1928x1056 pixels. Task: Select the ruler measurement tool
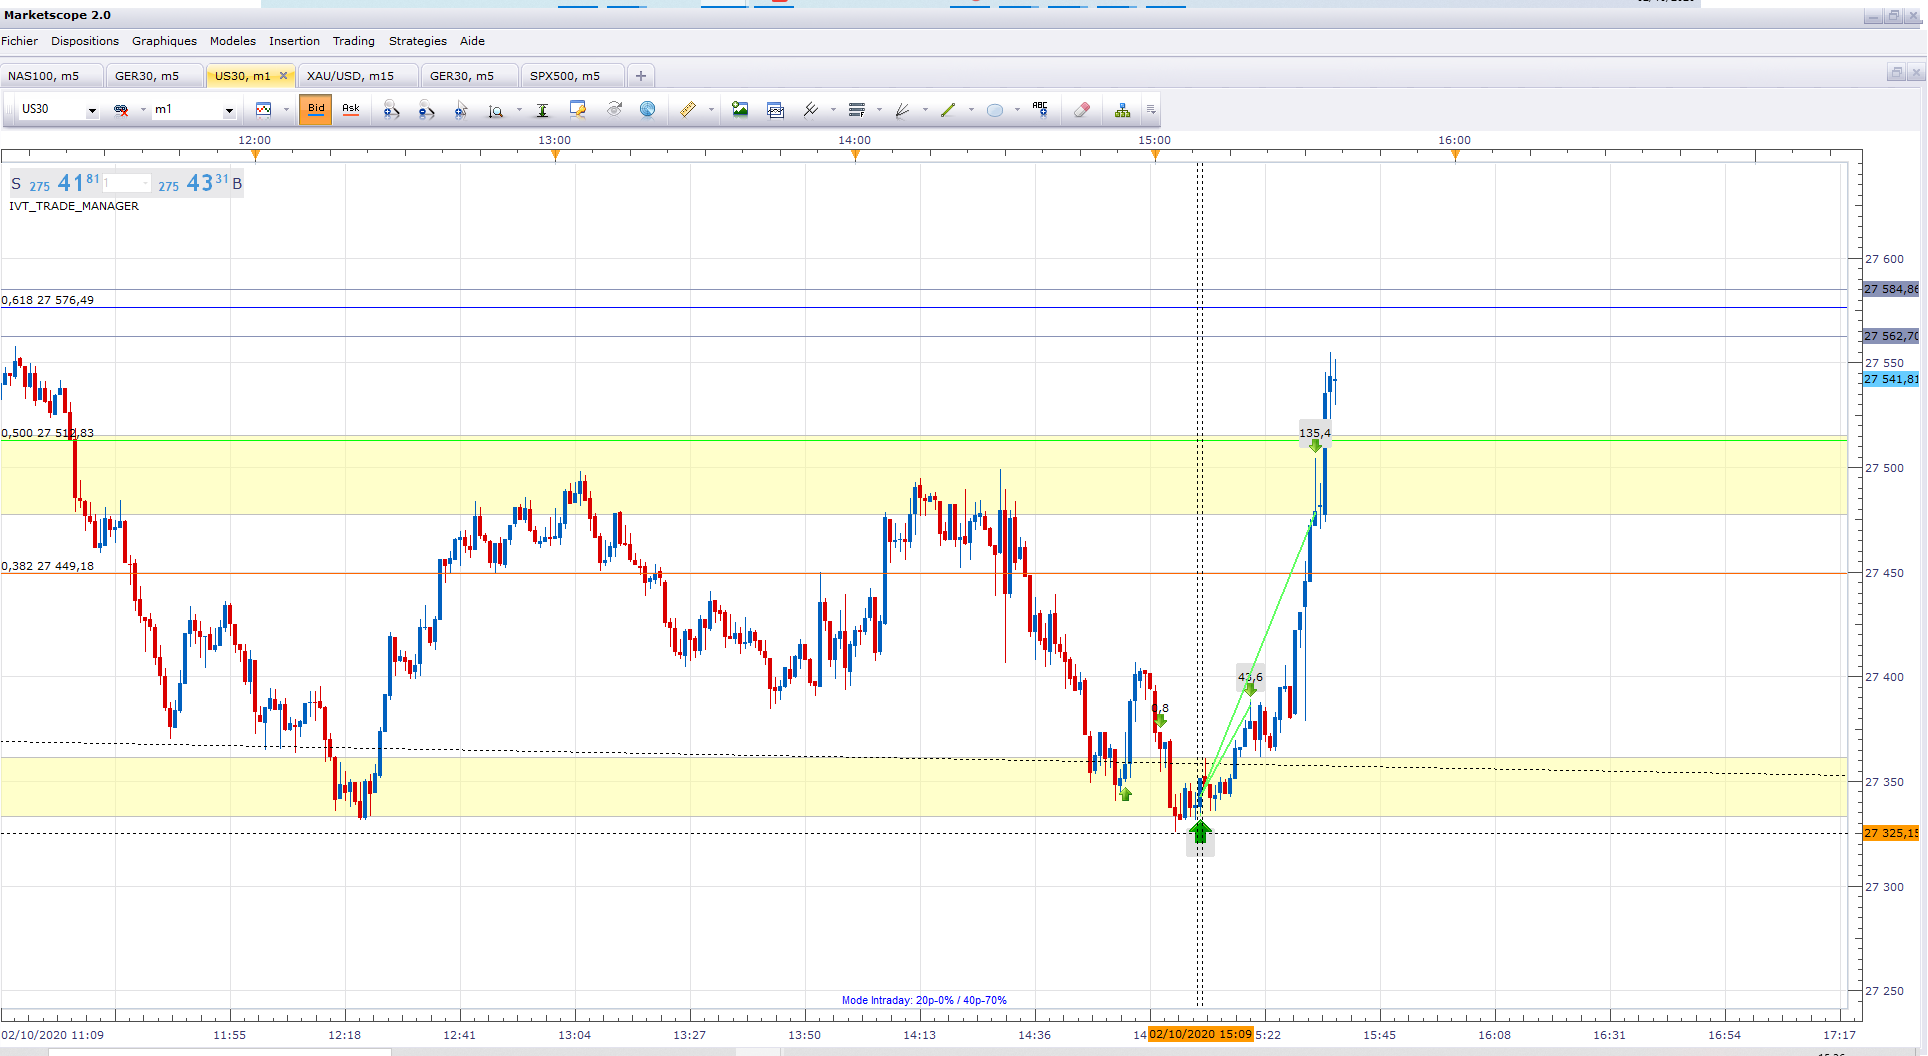pos(688,110)
